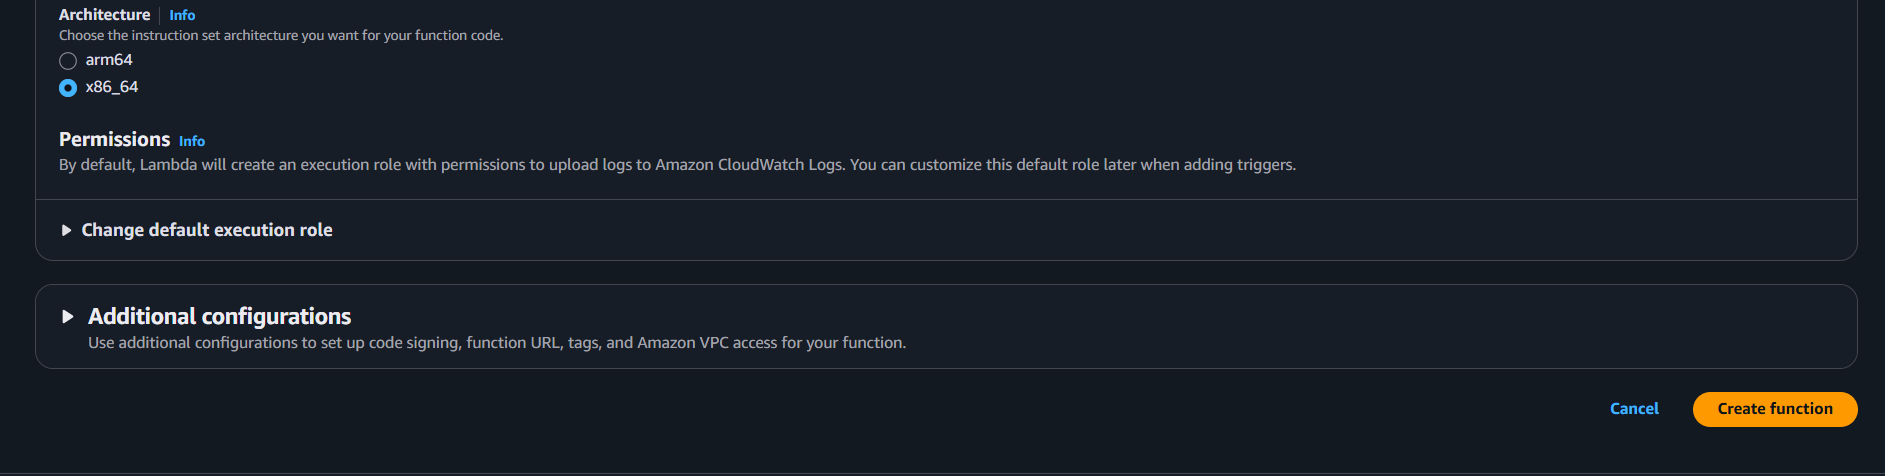1885x476 pixels.
Task: Open the Info link beside Architecture
Action: click(182, 15)
